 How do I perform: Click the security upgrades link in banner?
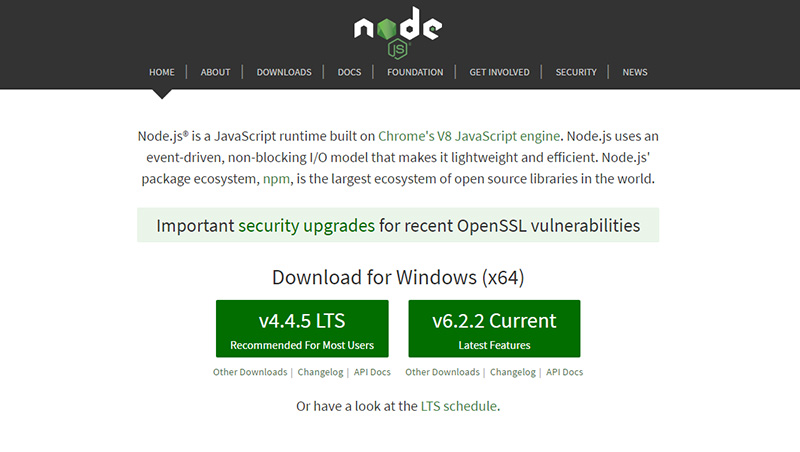[307, 225]
